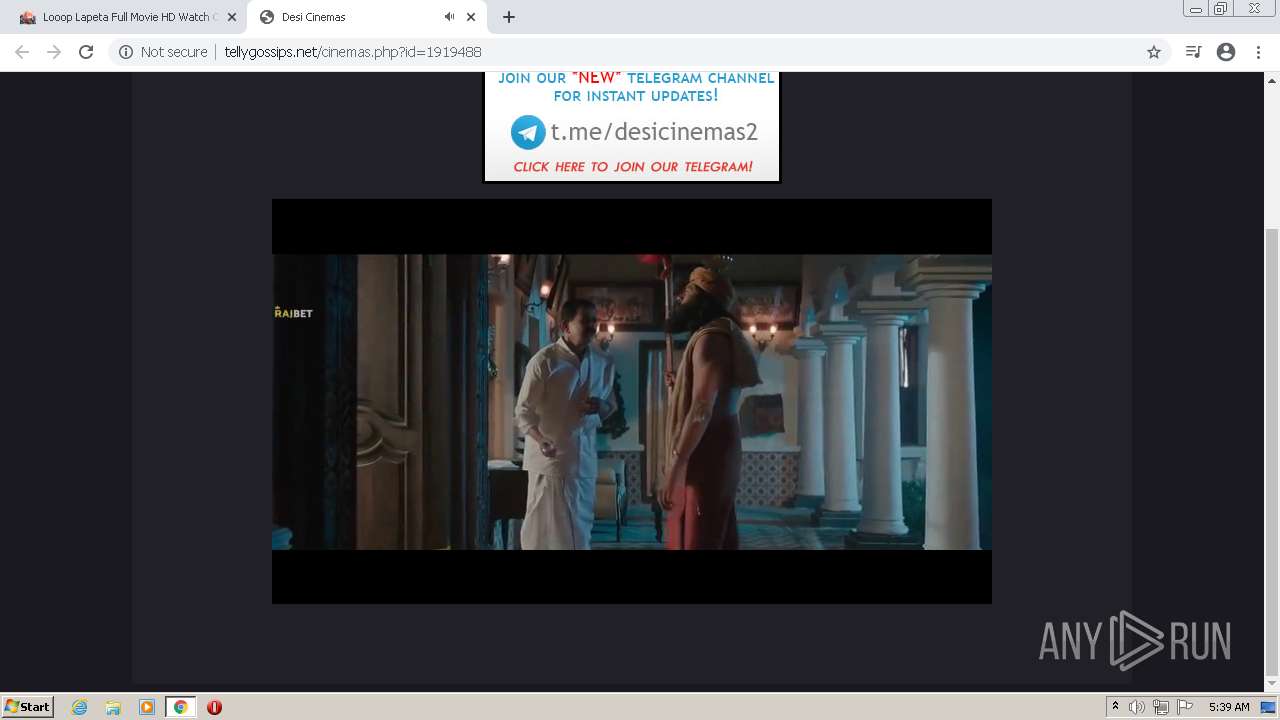Close the Looop Lapeta tab

(x=231, y=17)
